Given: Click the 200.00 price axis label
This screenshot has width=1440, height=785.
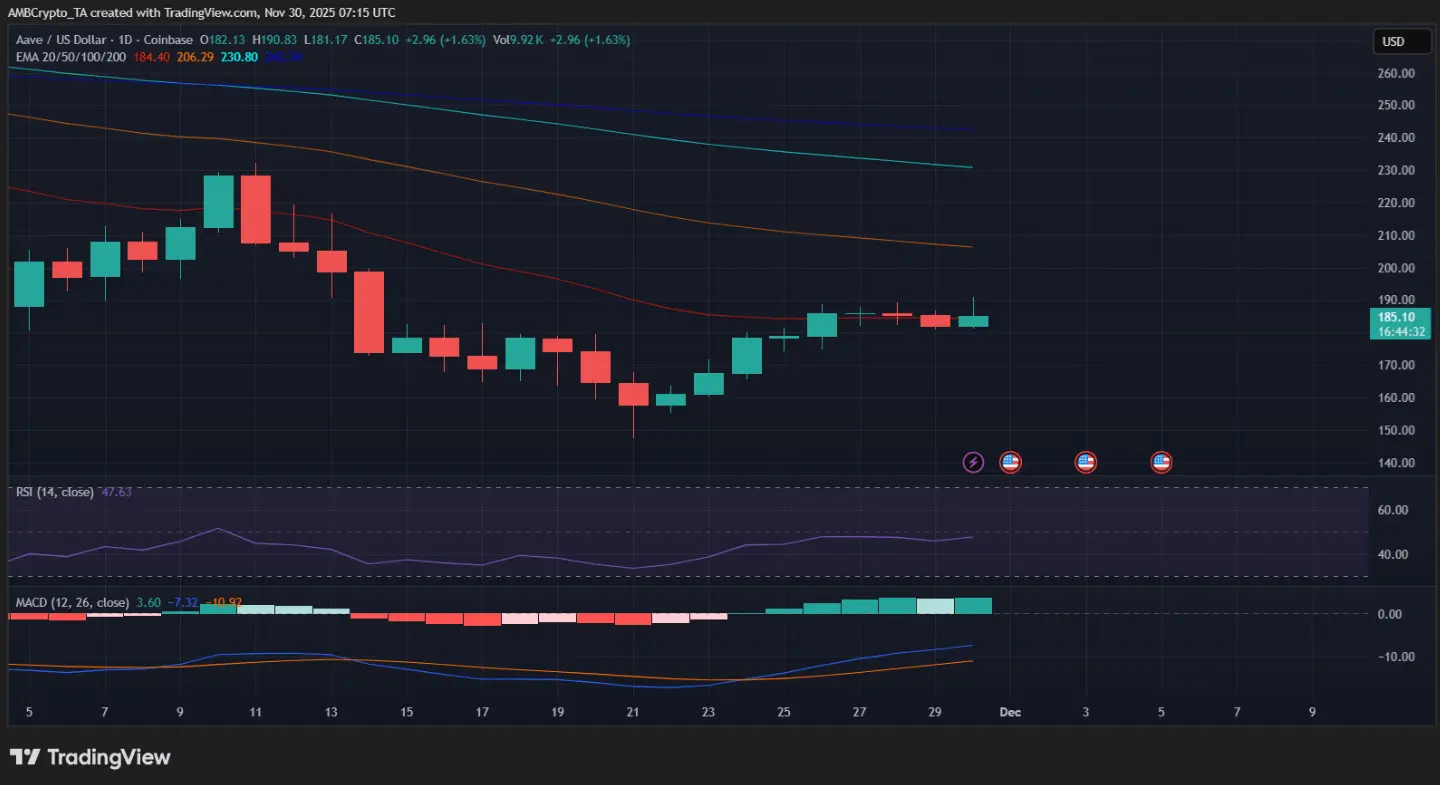Looking at the screenshot, I should pyautogui.click(x=1394, y=268).
